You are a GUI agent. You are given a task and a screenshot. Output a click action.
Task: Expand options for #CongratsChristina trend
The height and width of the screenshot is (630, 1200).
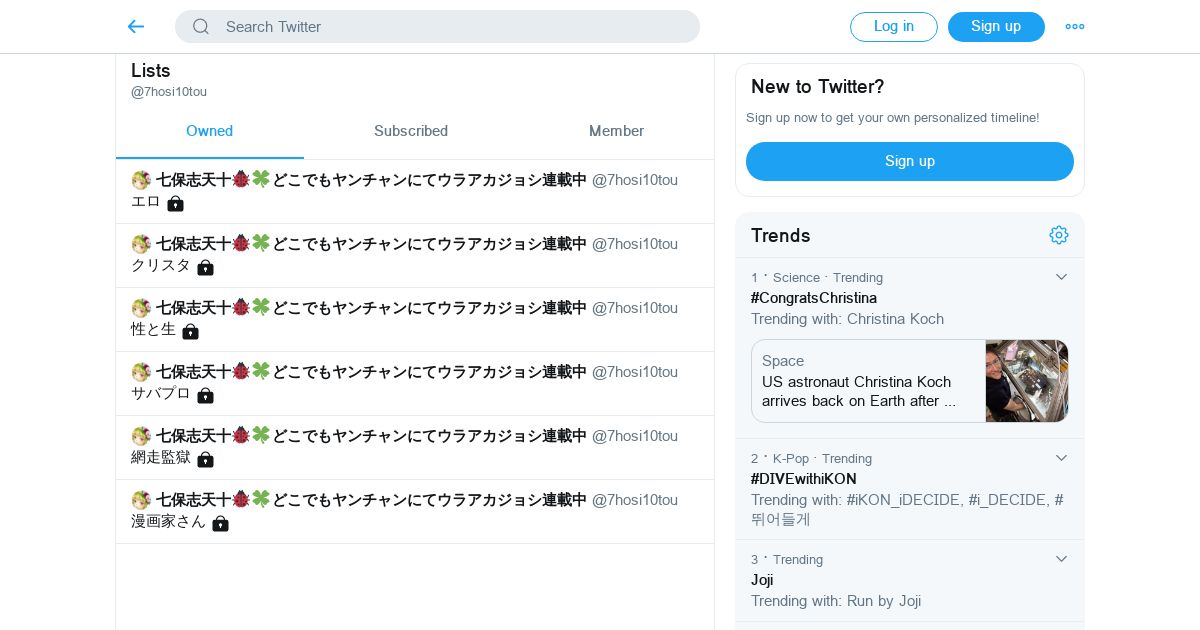[1061, 277]
